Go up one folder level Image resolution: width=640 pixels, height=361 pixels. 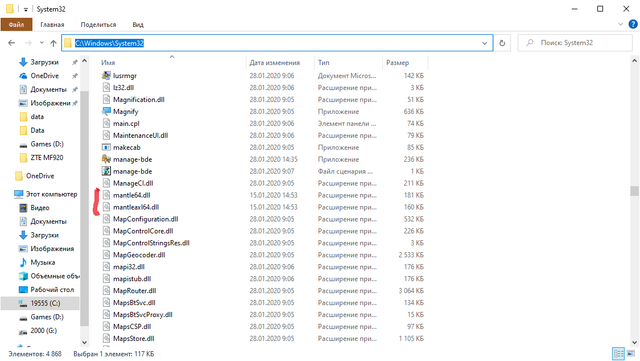point(53,43)
